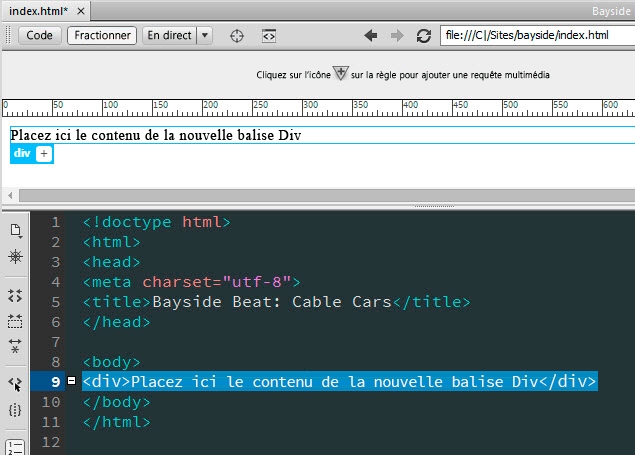Click the asterisk code navigator icon
The width and height of the screenshot is (635, 455).
click(15, 257)
